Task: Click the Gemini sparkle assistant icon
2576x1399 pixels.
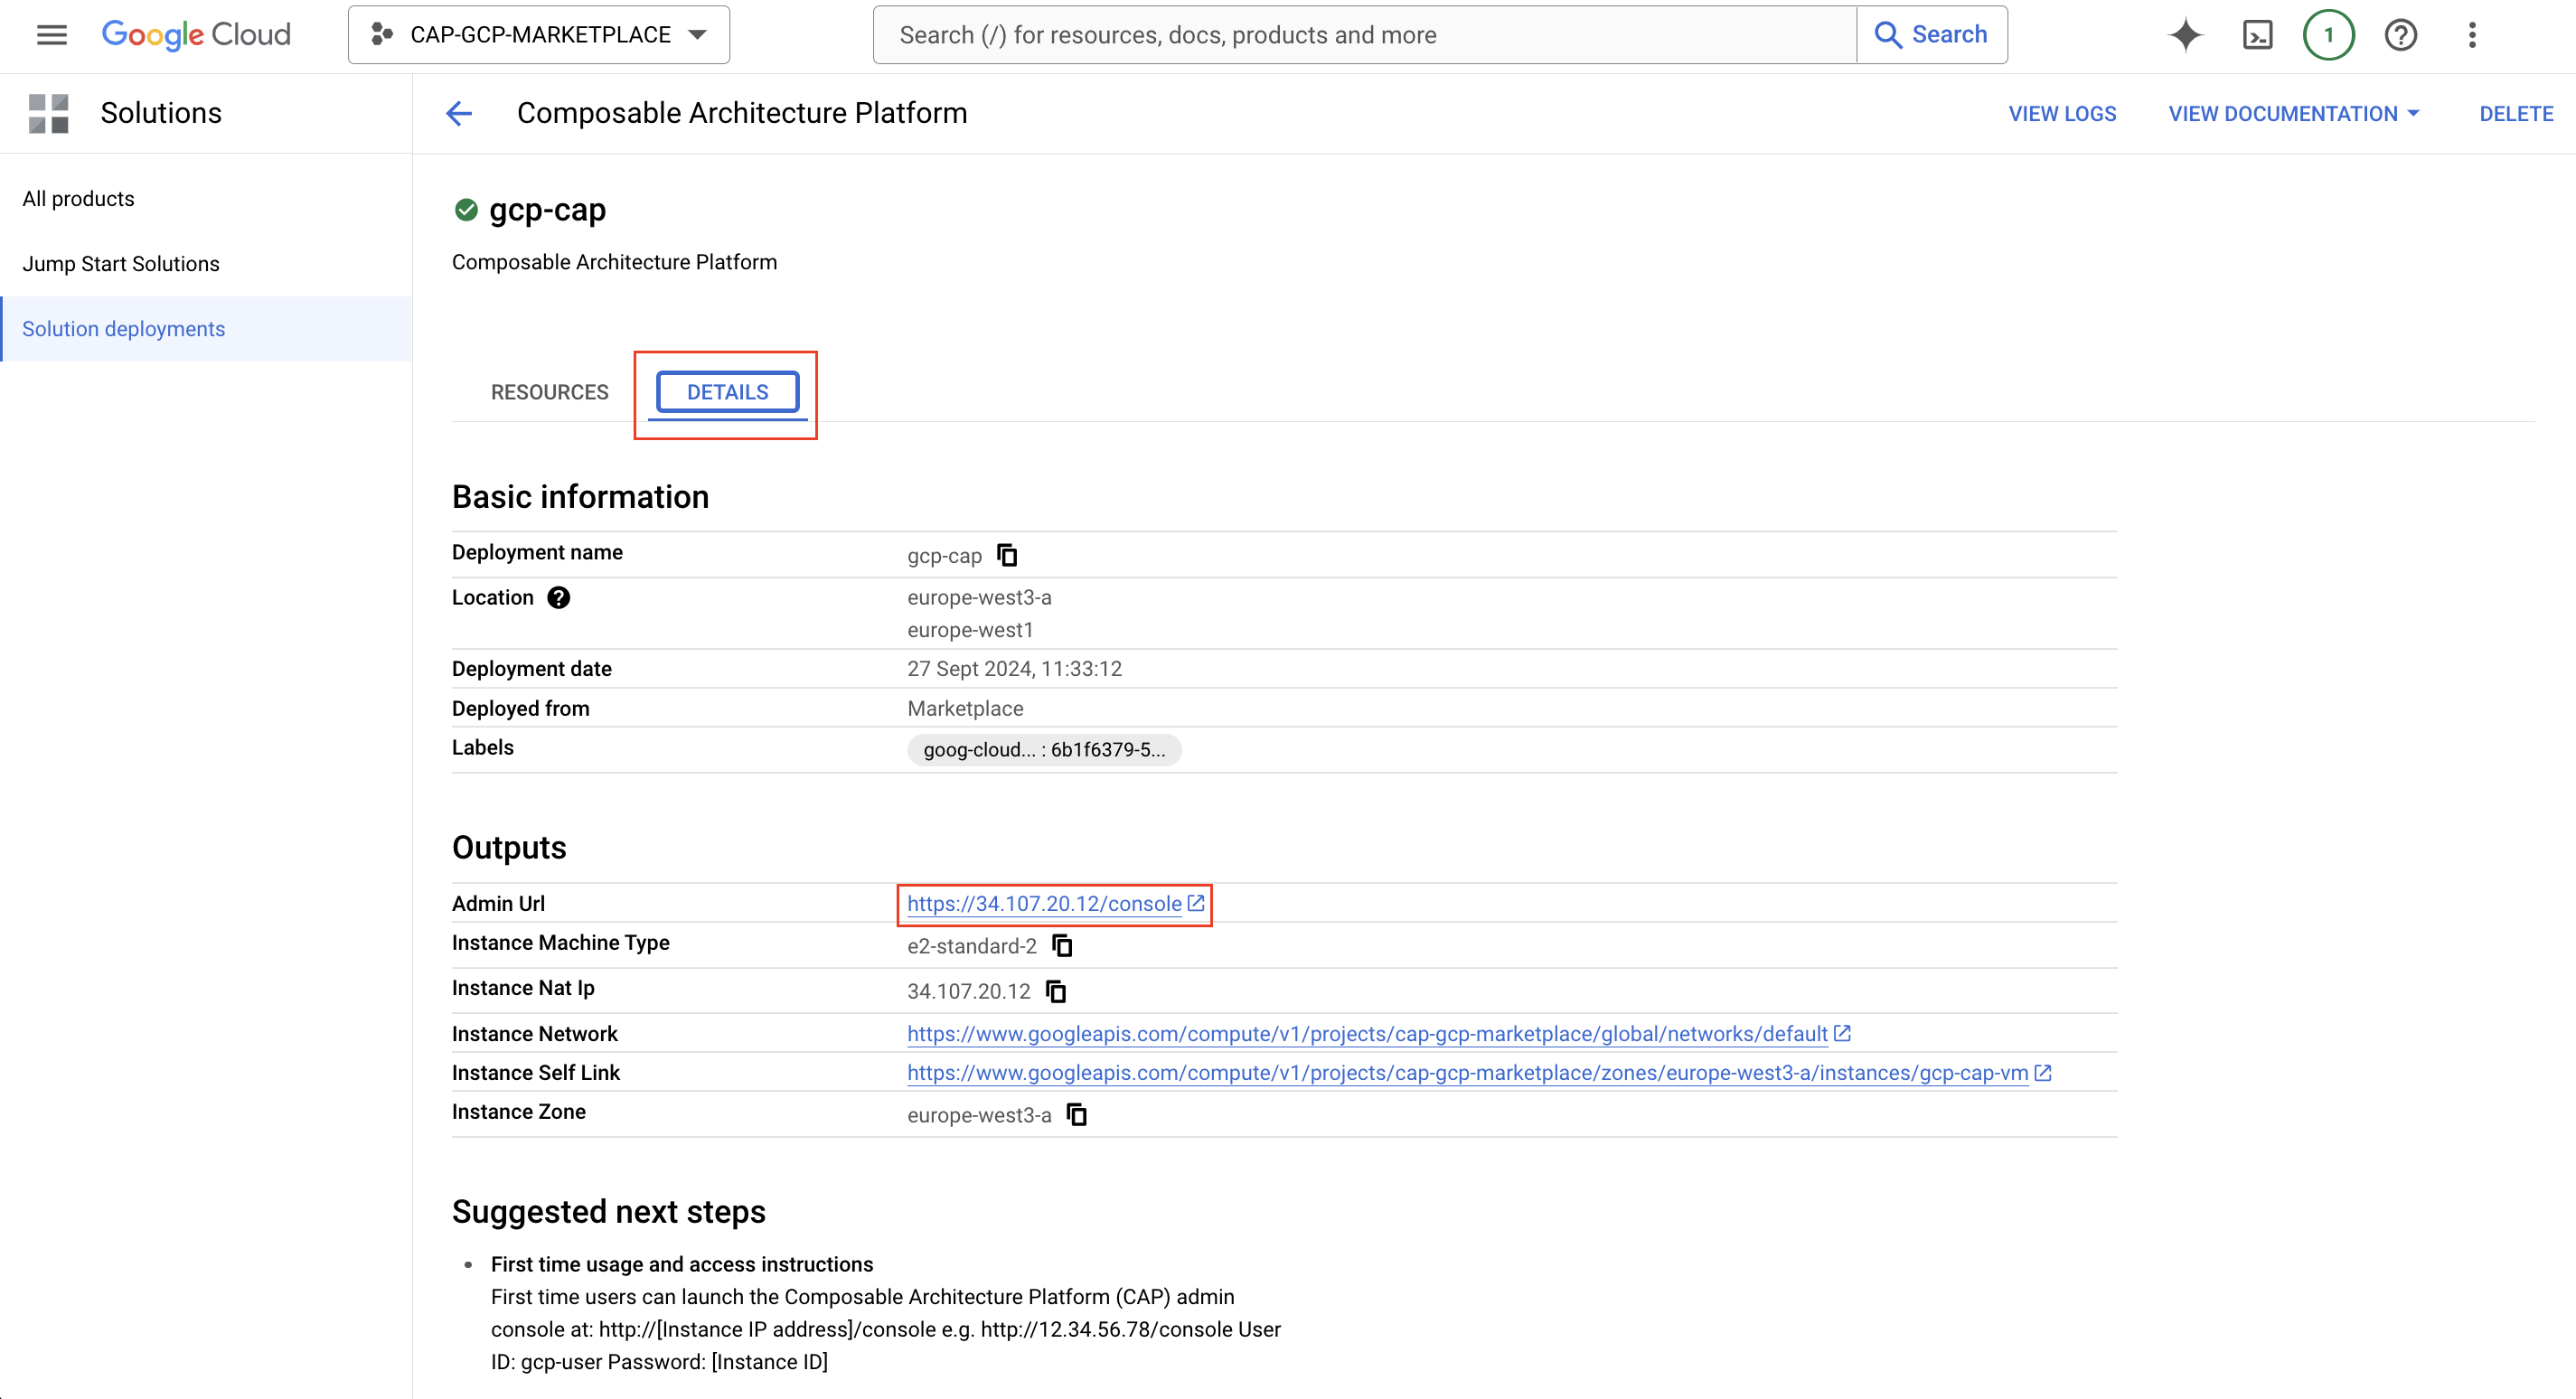Action: tap(2185, 35)
